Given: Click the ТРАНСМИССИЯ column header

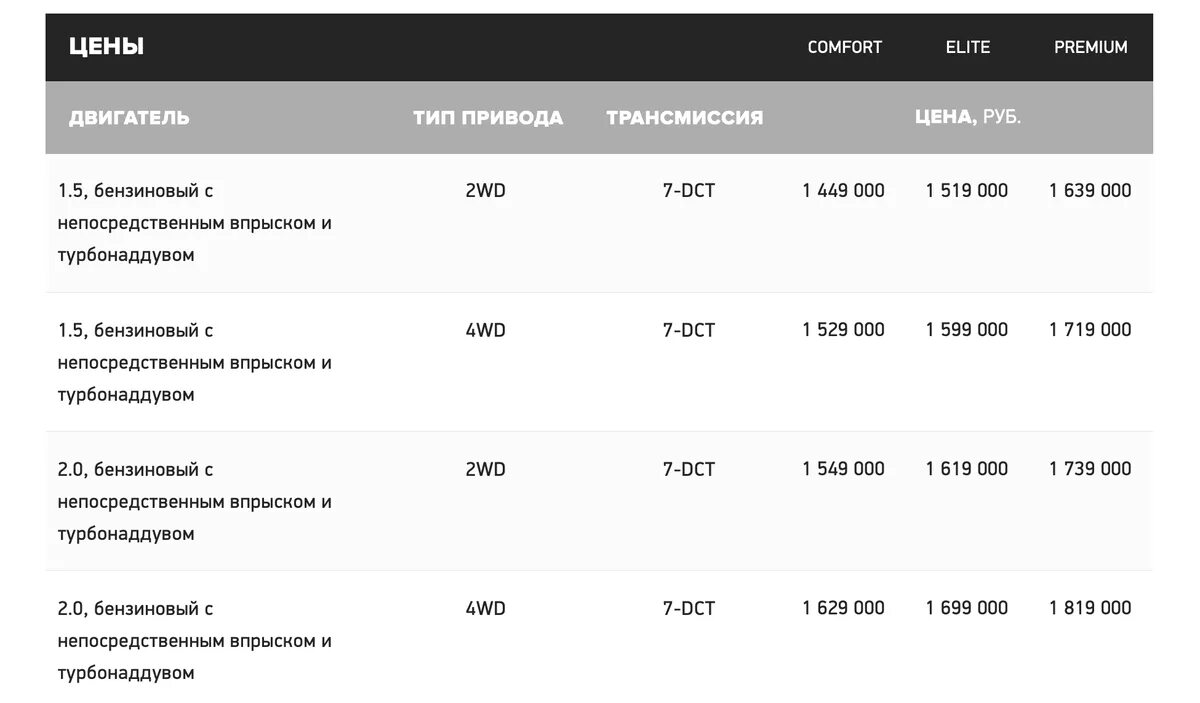Looking at the screenshot, I should pos(685,118).
